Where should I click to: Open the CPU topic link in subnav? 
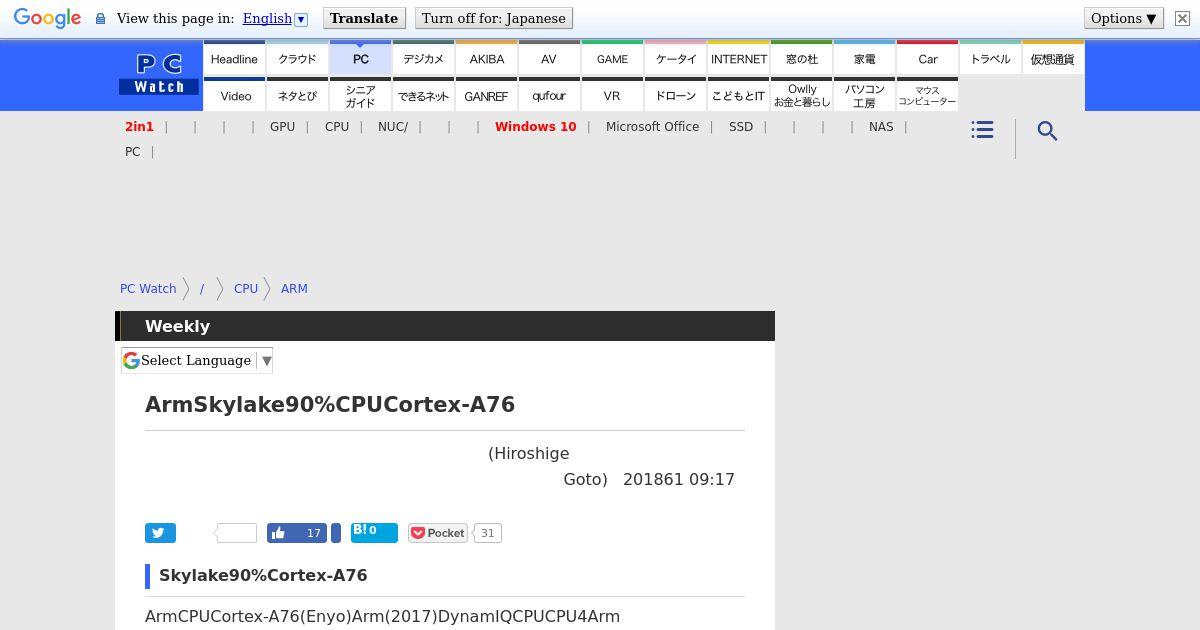337,127
